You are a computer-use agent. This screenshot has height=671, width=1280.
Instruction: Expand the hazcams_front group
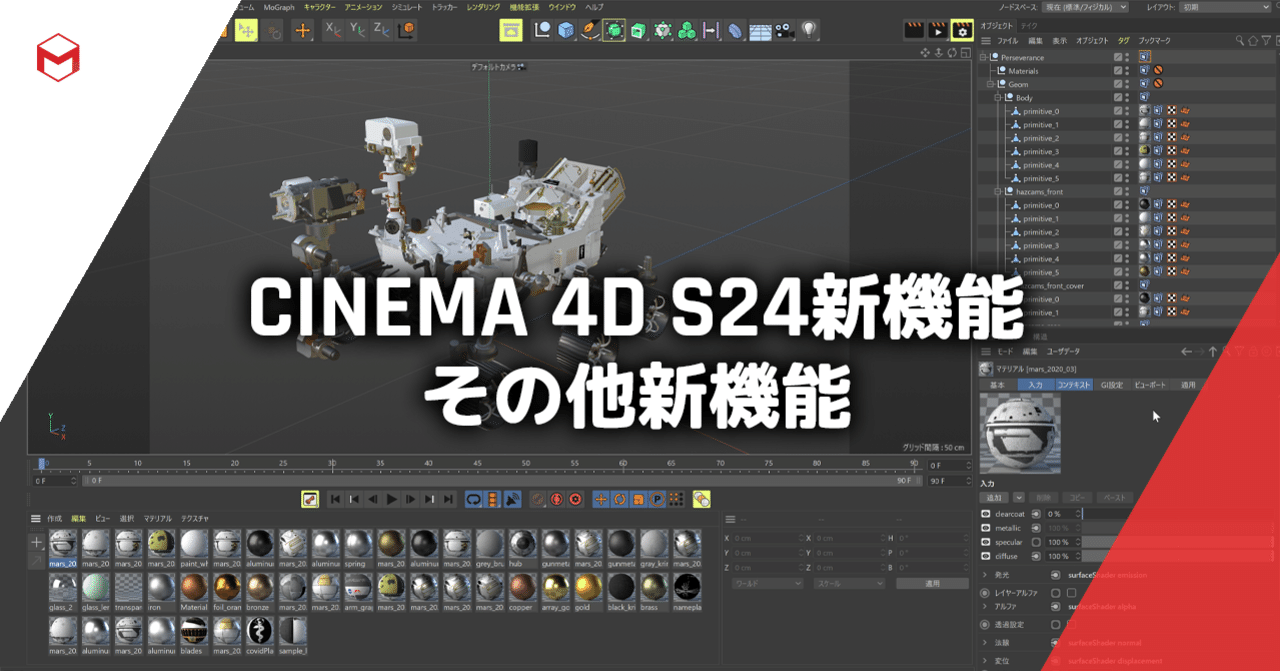tap(996, 191)
